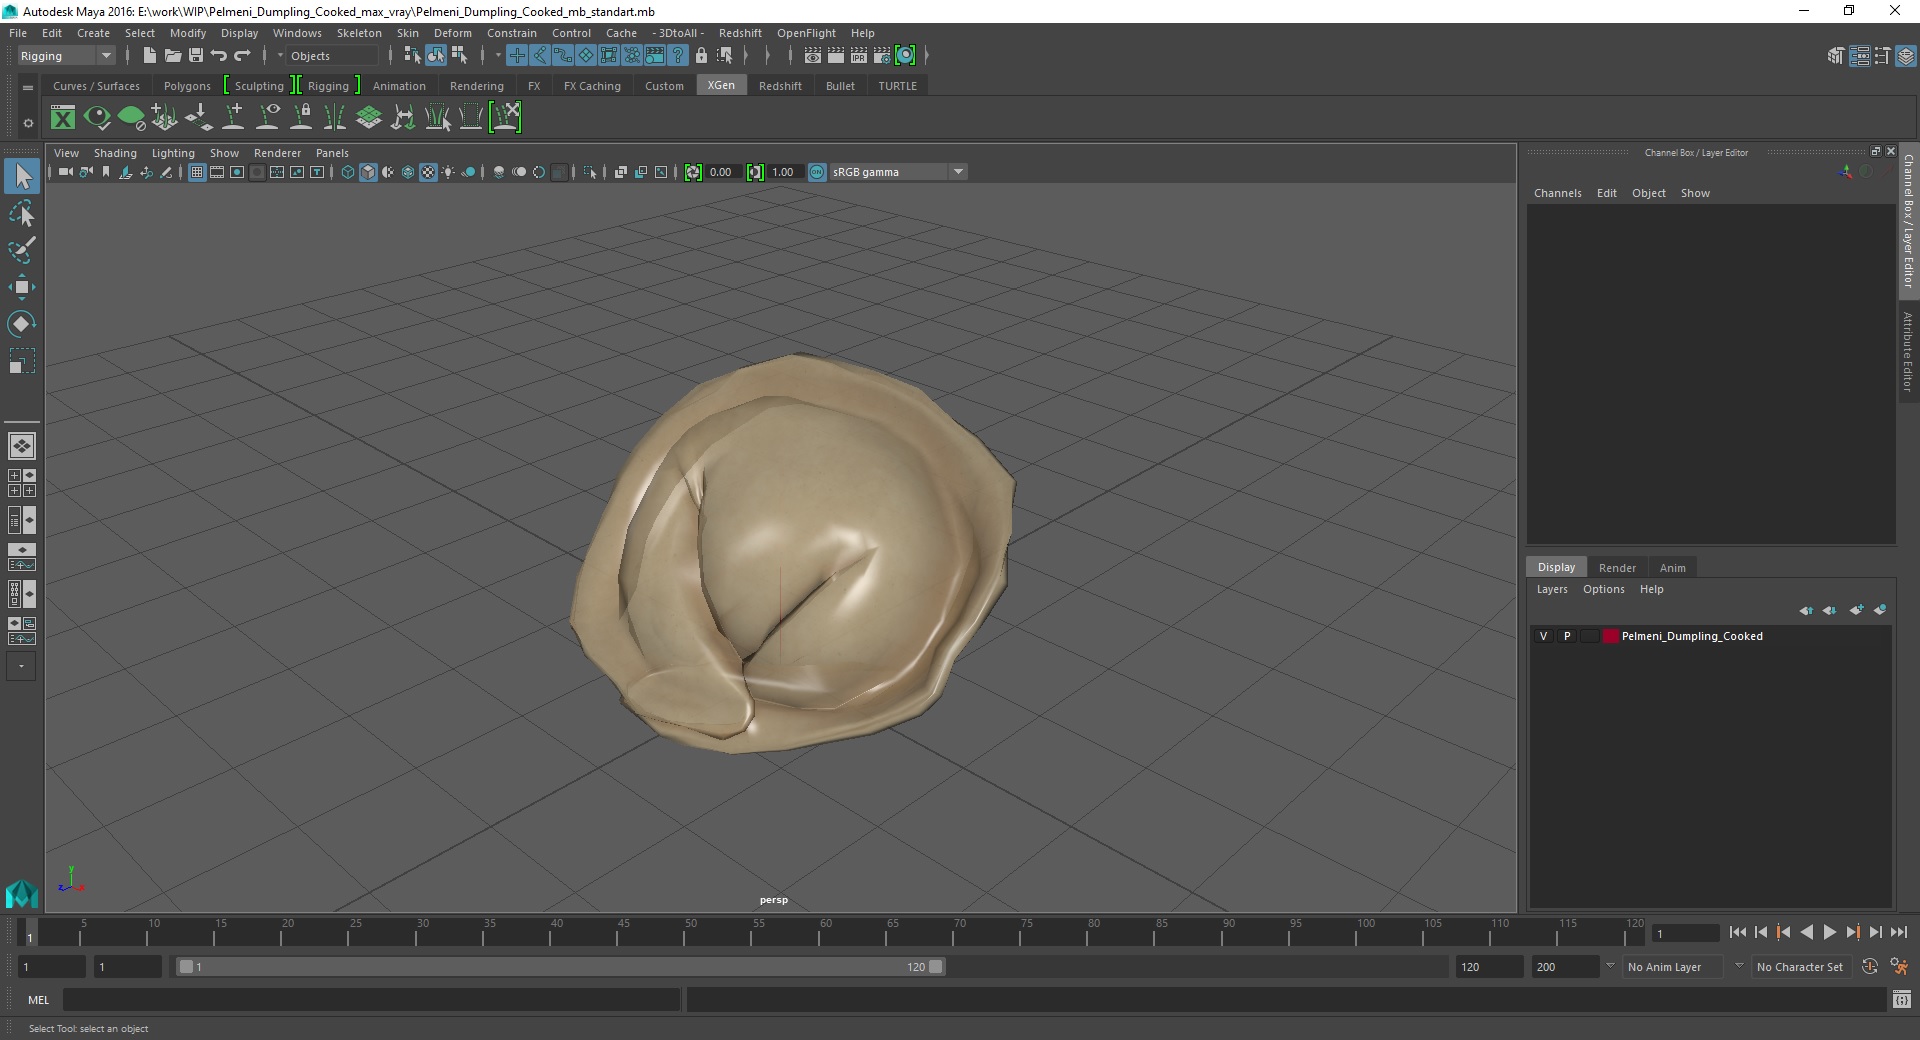Play the animation forwards
The image size is (1920, 1040).
pos(1829,933)
